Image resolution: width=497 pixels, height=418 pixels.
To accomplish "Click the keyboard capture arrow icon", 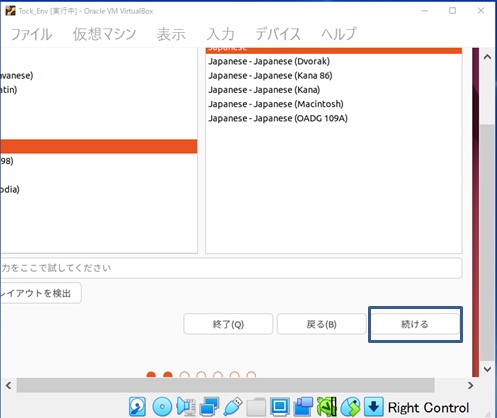I will coord(374,407).
